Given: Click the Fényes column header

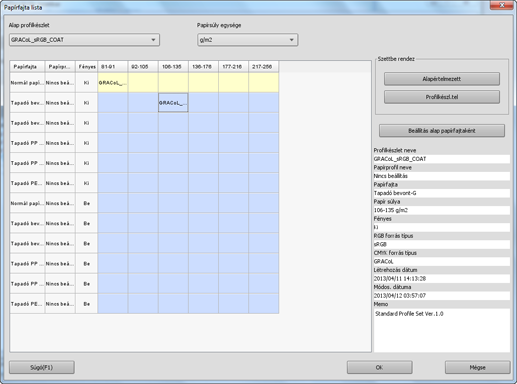Looking at the screenshot, I should pyautogui.click(x=87, y=67).
